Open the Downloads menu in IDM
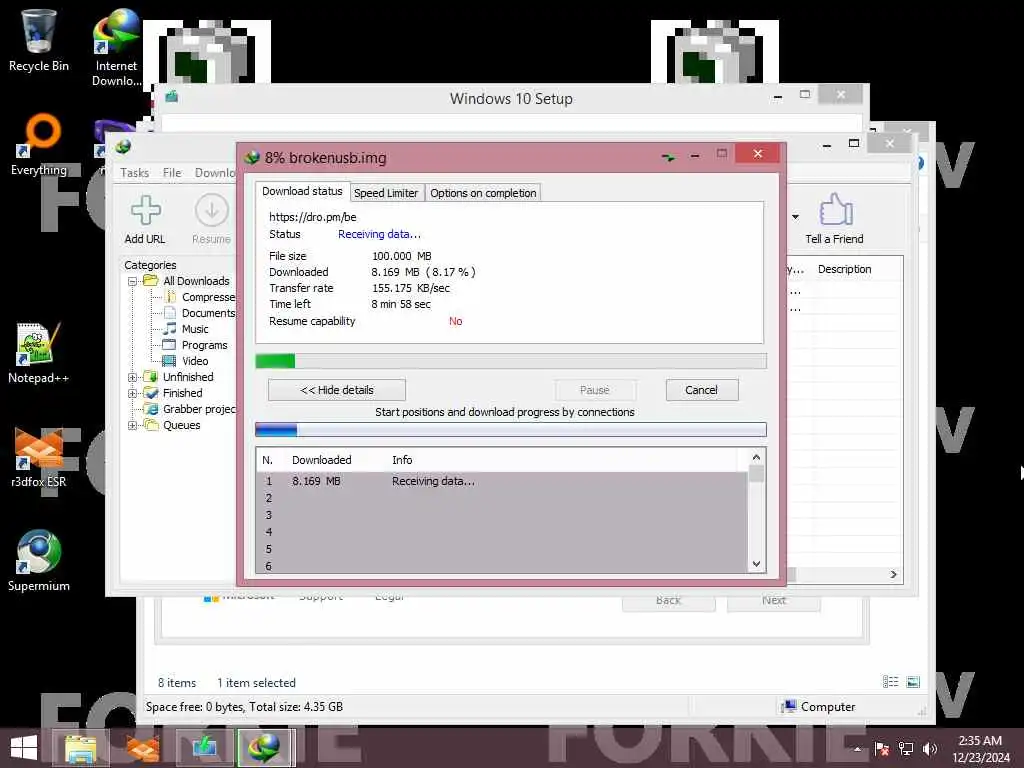This screenshot has height=768, width=1024. click(x=214, y=172)
